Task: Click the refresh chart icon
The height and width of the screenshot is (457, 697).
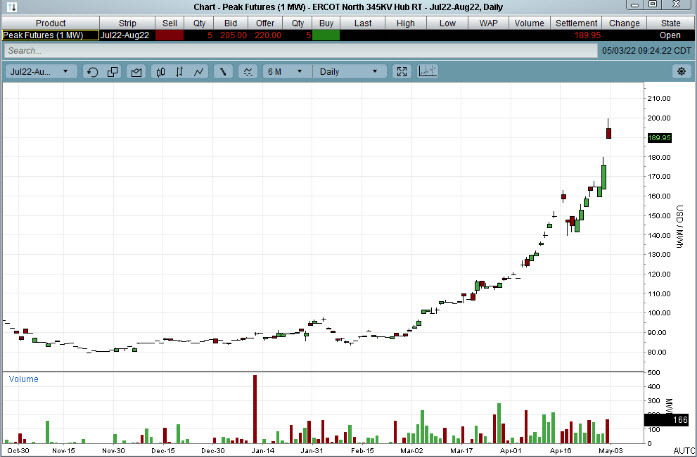Action: coord(92,72)
